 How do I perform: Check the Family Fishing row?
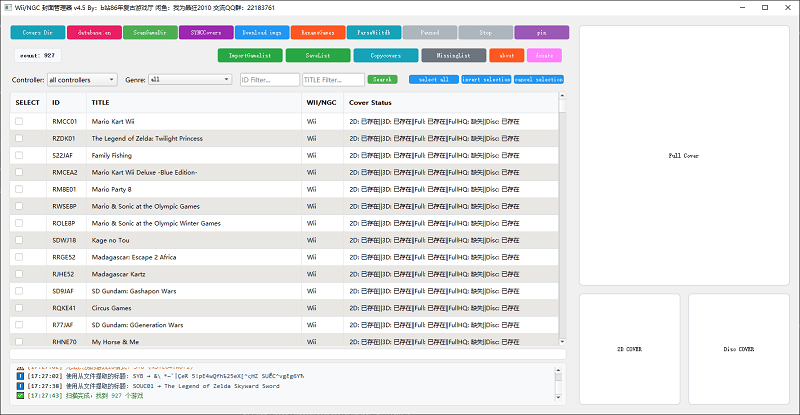tap(19, 155)
